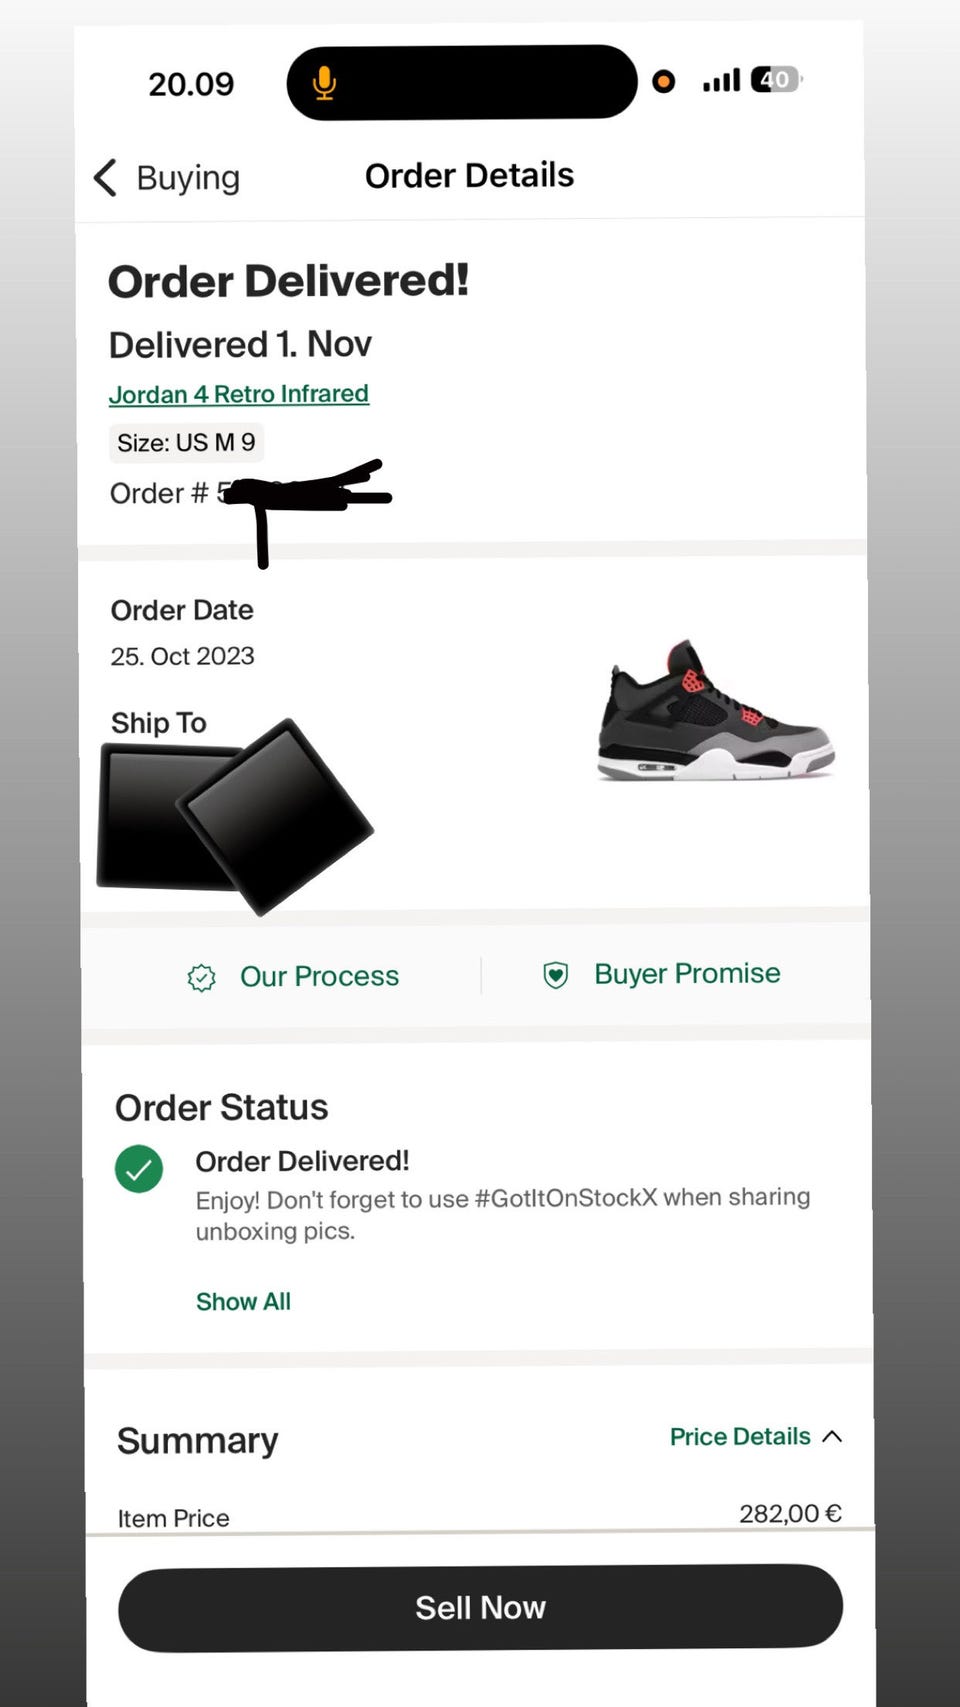
Task: Collapse Price Details with the chevron arrow
Action: (832, 1436)
